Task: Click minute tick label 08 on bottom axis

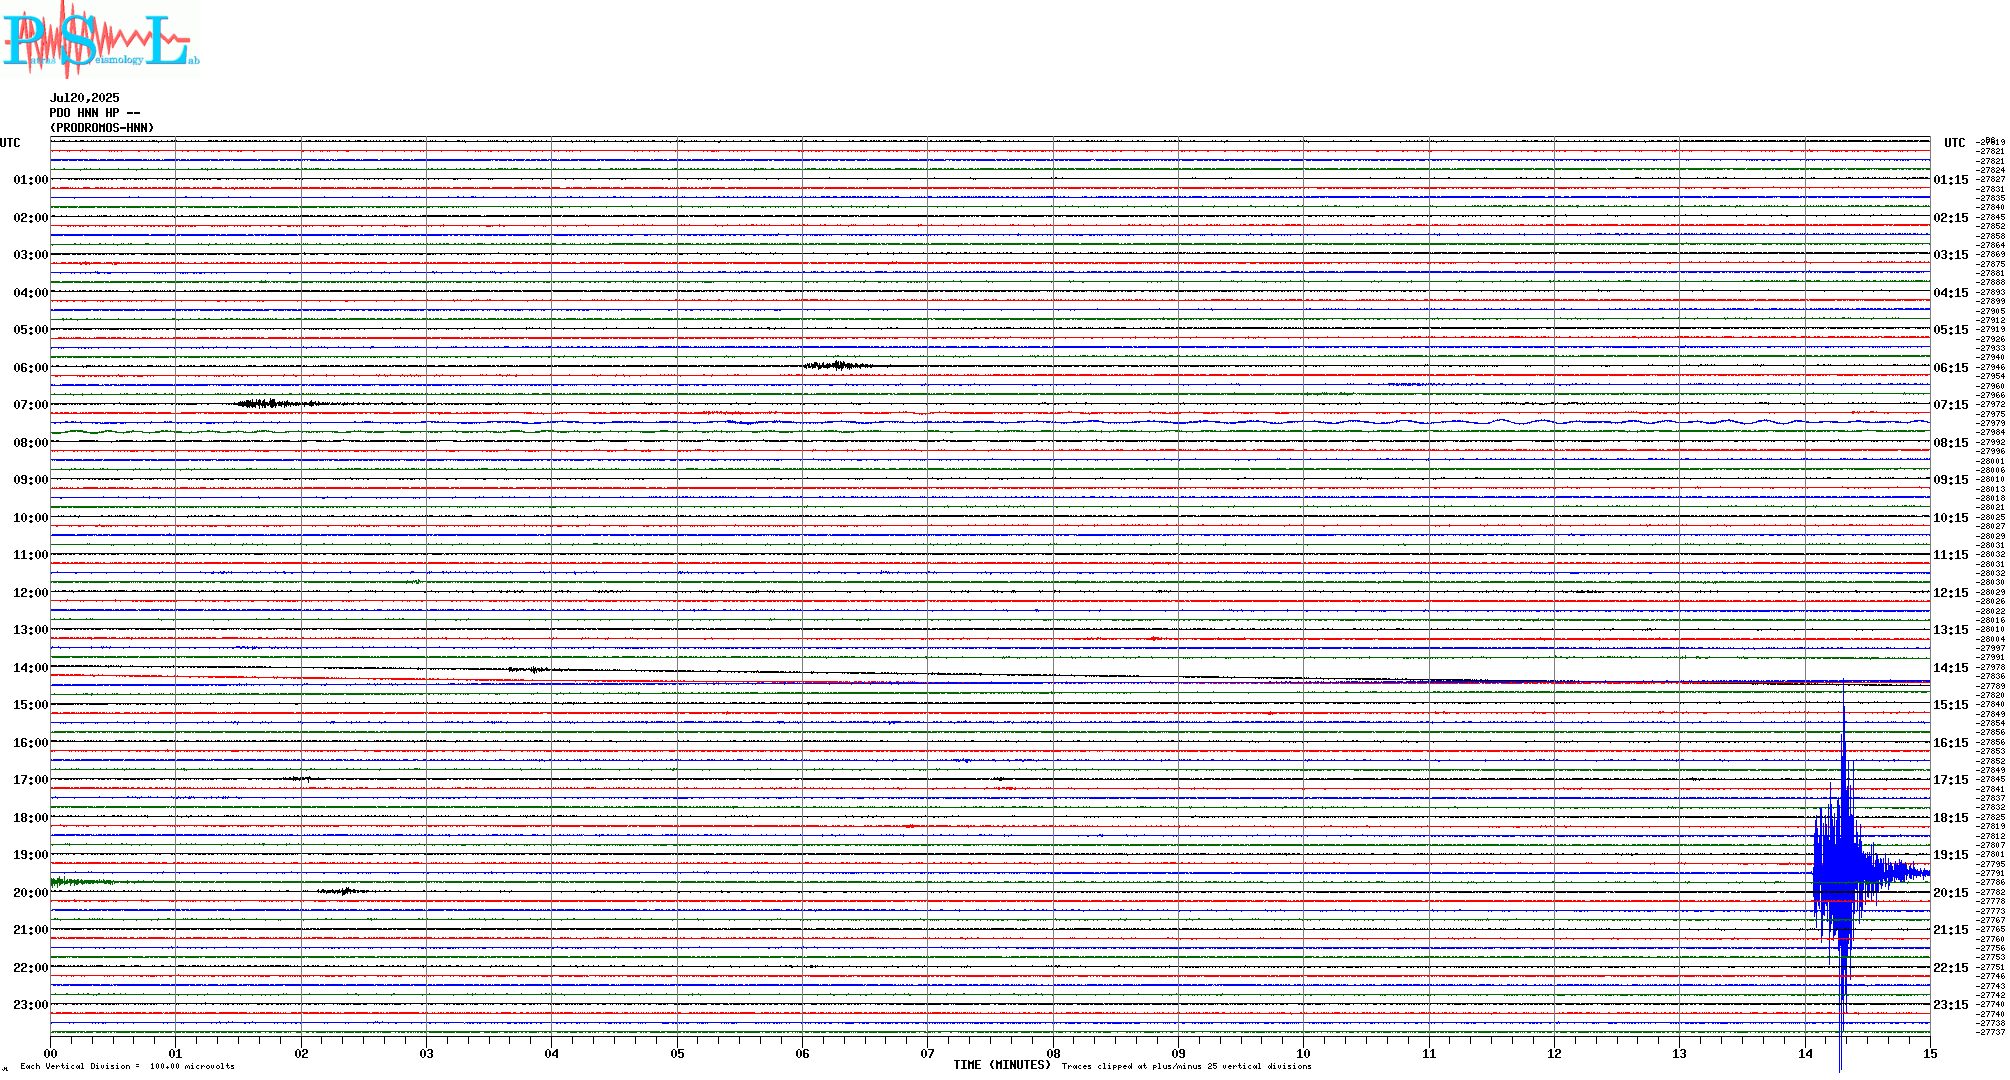Action: pos(1053,1053)
